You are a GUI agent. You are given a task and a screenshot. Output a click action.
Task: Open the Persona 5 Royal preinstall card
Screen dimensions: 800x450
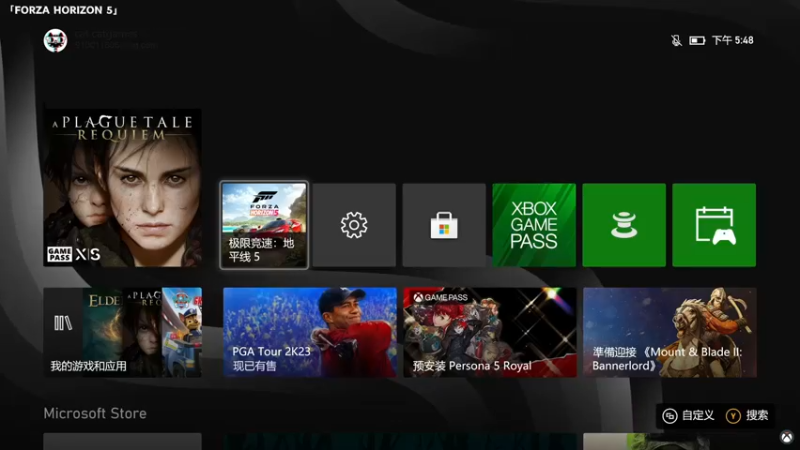[x=490, y=333]
